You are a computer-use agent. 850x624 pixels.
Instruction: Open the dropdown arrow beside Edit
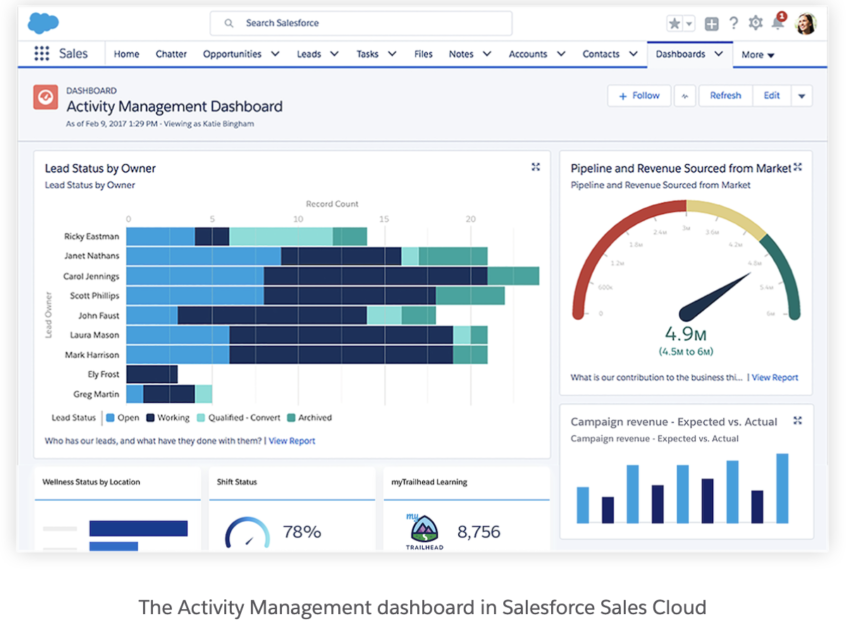(801, 96)
